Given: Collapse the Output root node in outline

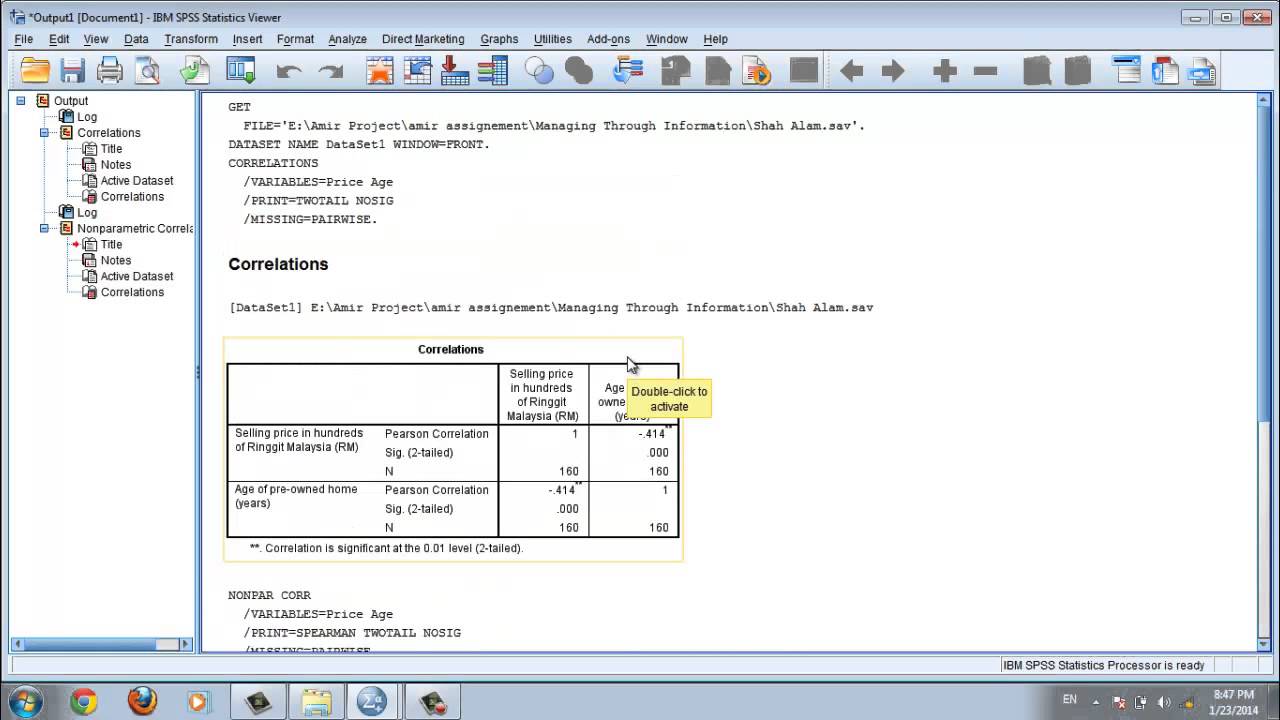Looking at the screenshot, I should [x=20, y=100].
